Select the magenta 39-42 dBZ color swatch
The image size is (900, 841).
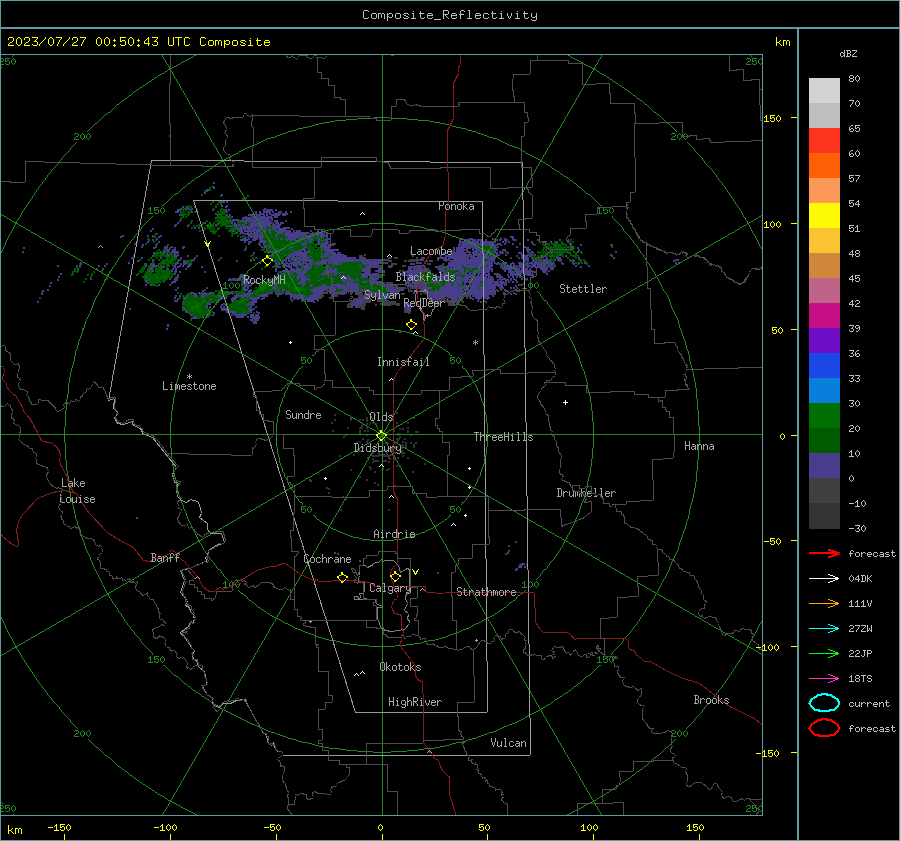pyautogui.click(x=824, y=316)
